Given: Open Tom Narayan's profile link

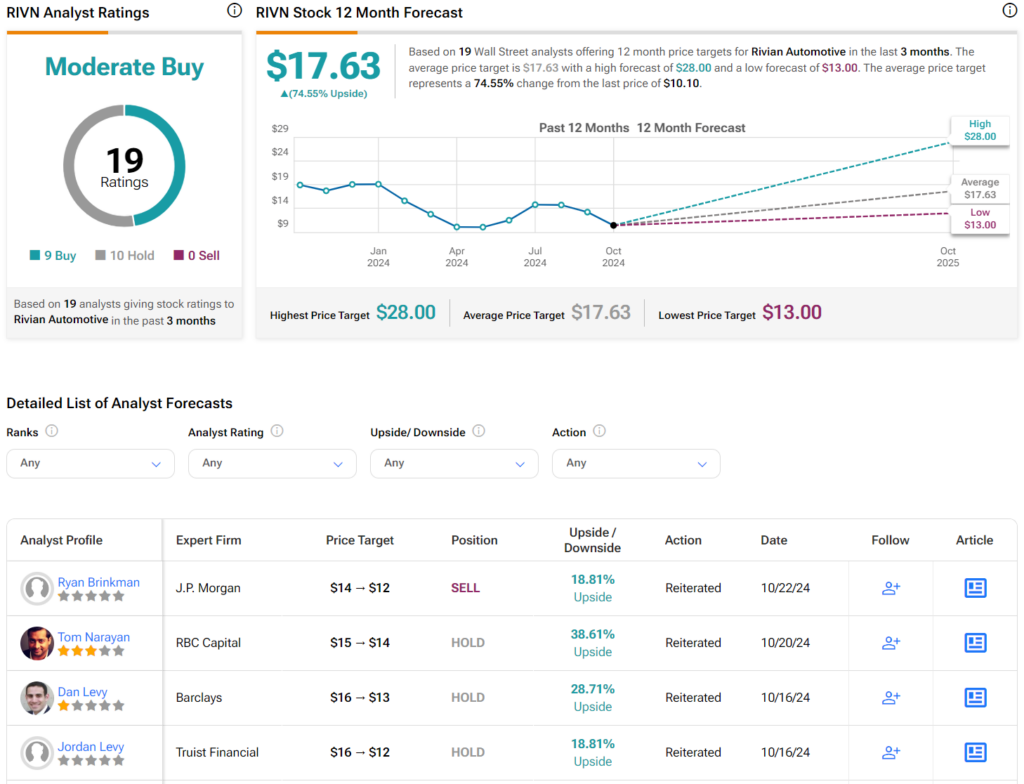Looking at the screenshot, I should [x=93, y=637].
